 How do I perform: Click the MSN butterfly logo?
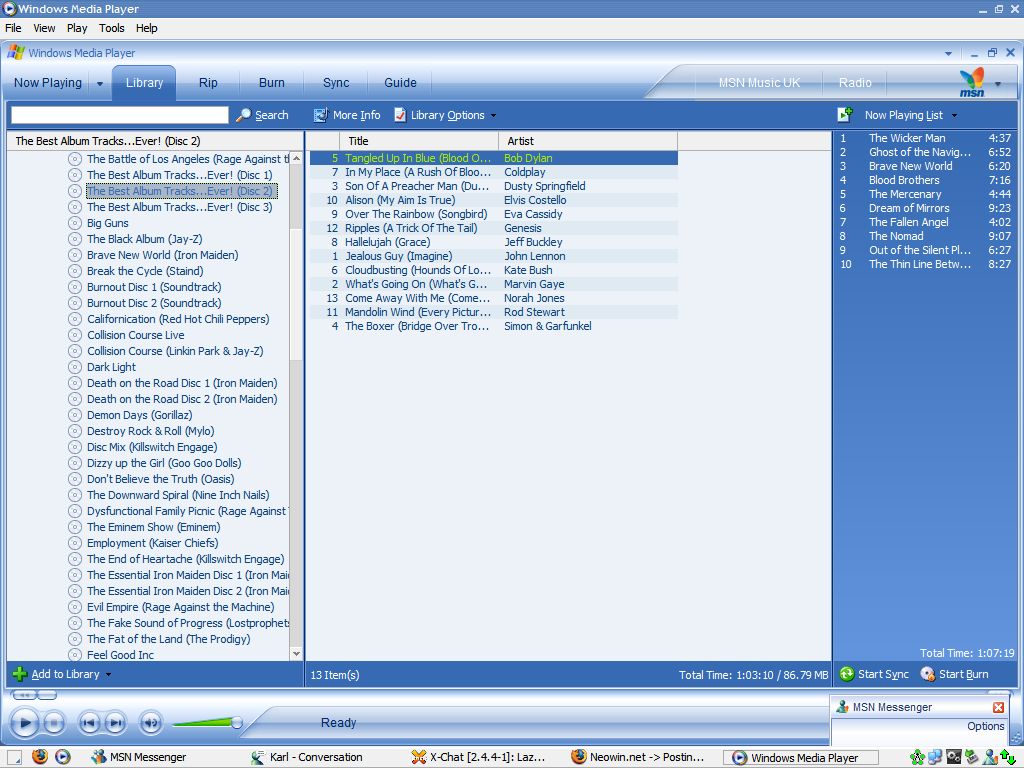point(972,82)
